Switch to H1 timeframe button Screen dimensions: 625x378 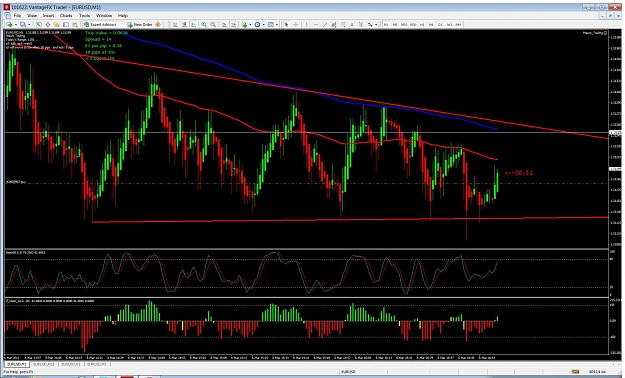pos(422,24)
